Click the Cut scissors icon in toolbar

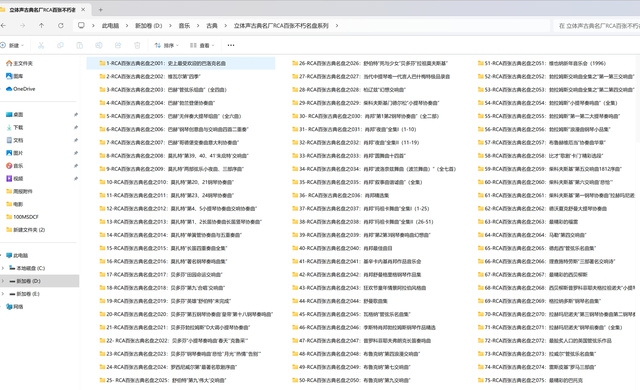coord(41,45)
